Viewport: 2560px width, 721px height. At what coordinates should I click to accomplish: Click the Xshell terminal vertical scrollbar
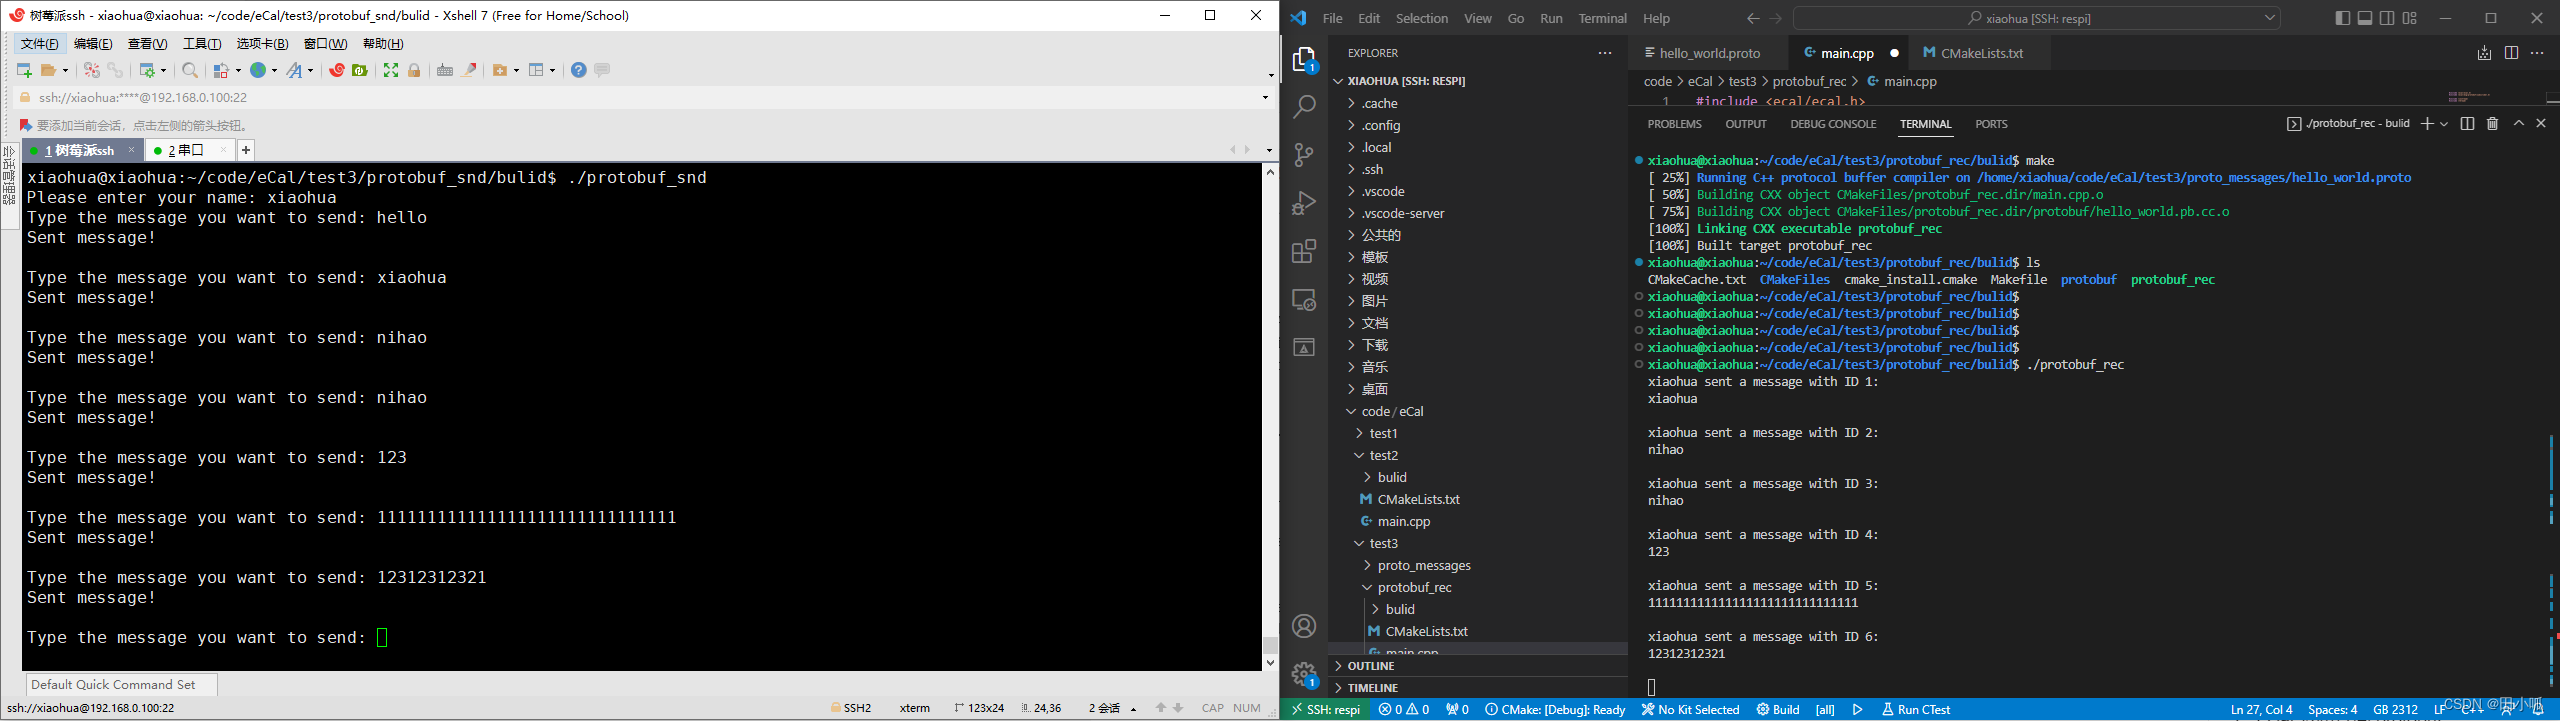(x=1270, y=416)
